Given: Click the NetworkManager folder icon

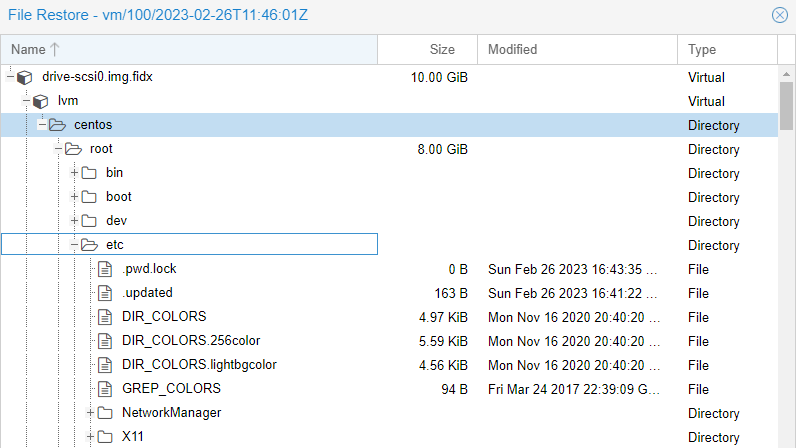Looking at the screenshot, I should click(x=105, y=413).
